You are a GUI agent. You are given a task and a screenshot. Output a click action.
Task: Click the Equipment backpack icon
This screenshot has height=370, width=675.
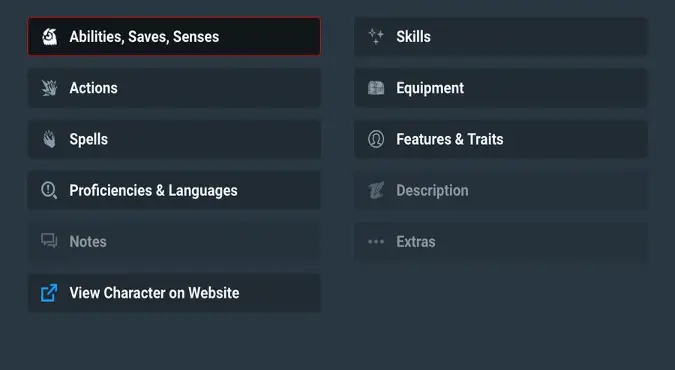click(x=376, y=88)
